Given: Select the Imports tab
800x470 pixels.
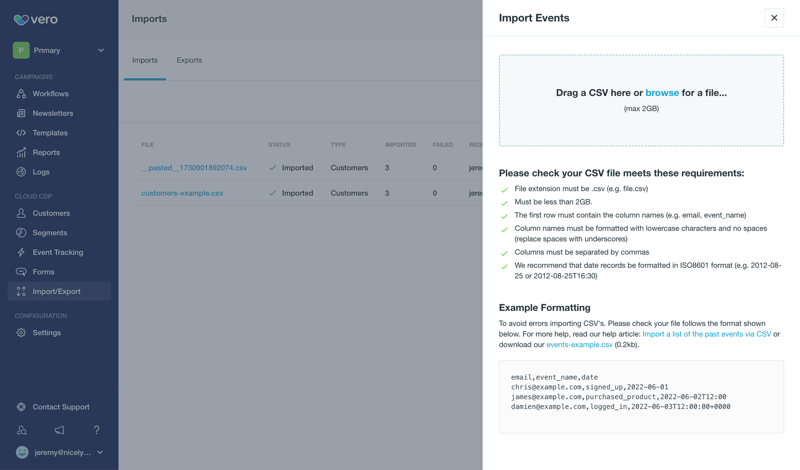Looking at the screenshot, I should point(145,60).
